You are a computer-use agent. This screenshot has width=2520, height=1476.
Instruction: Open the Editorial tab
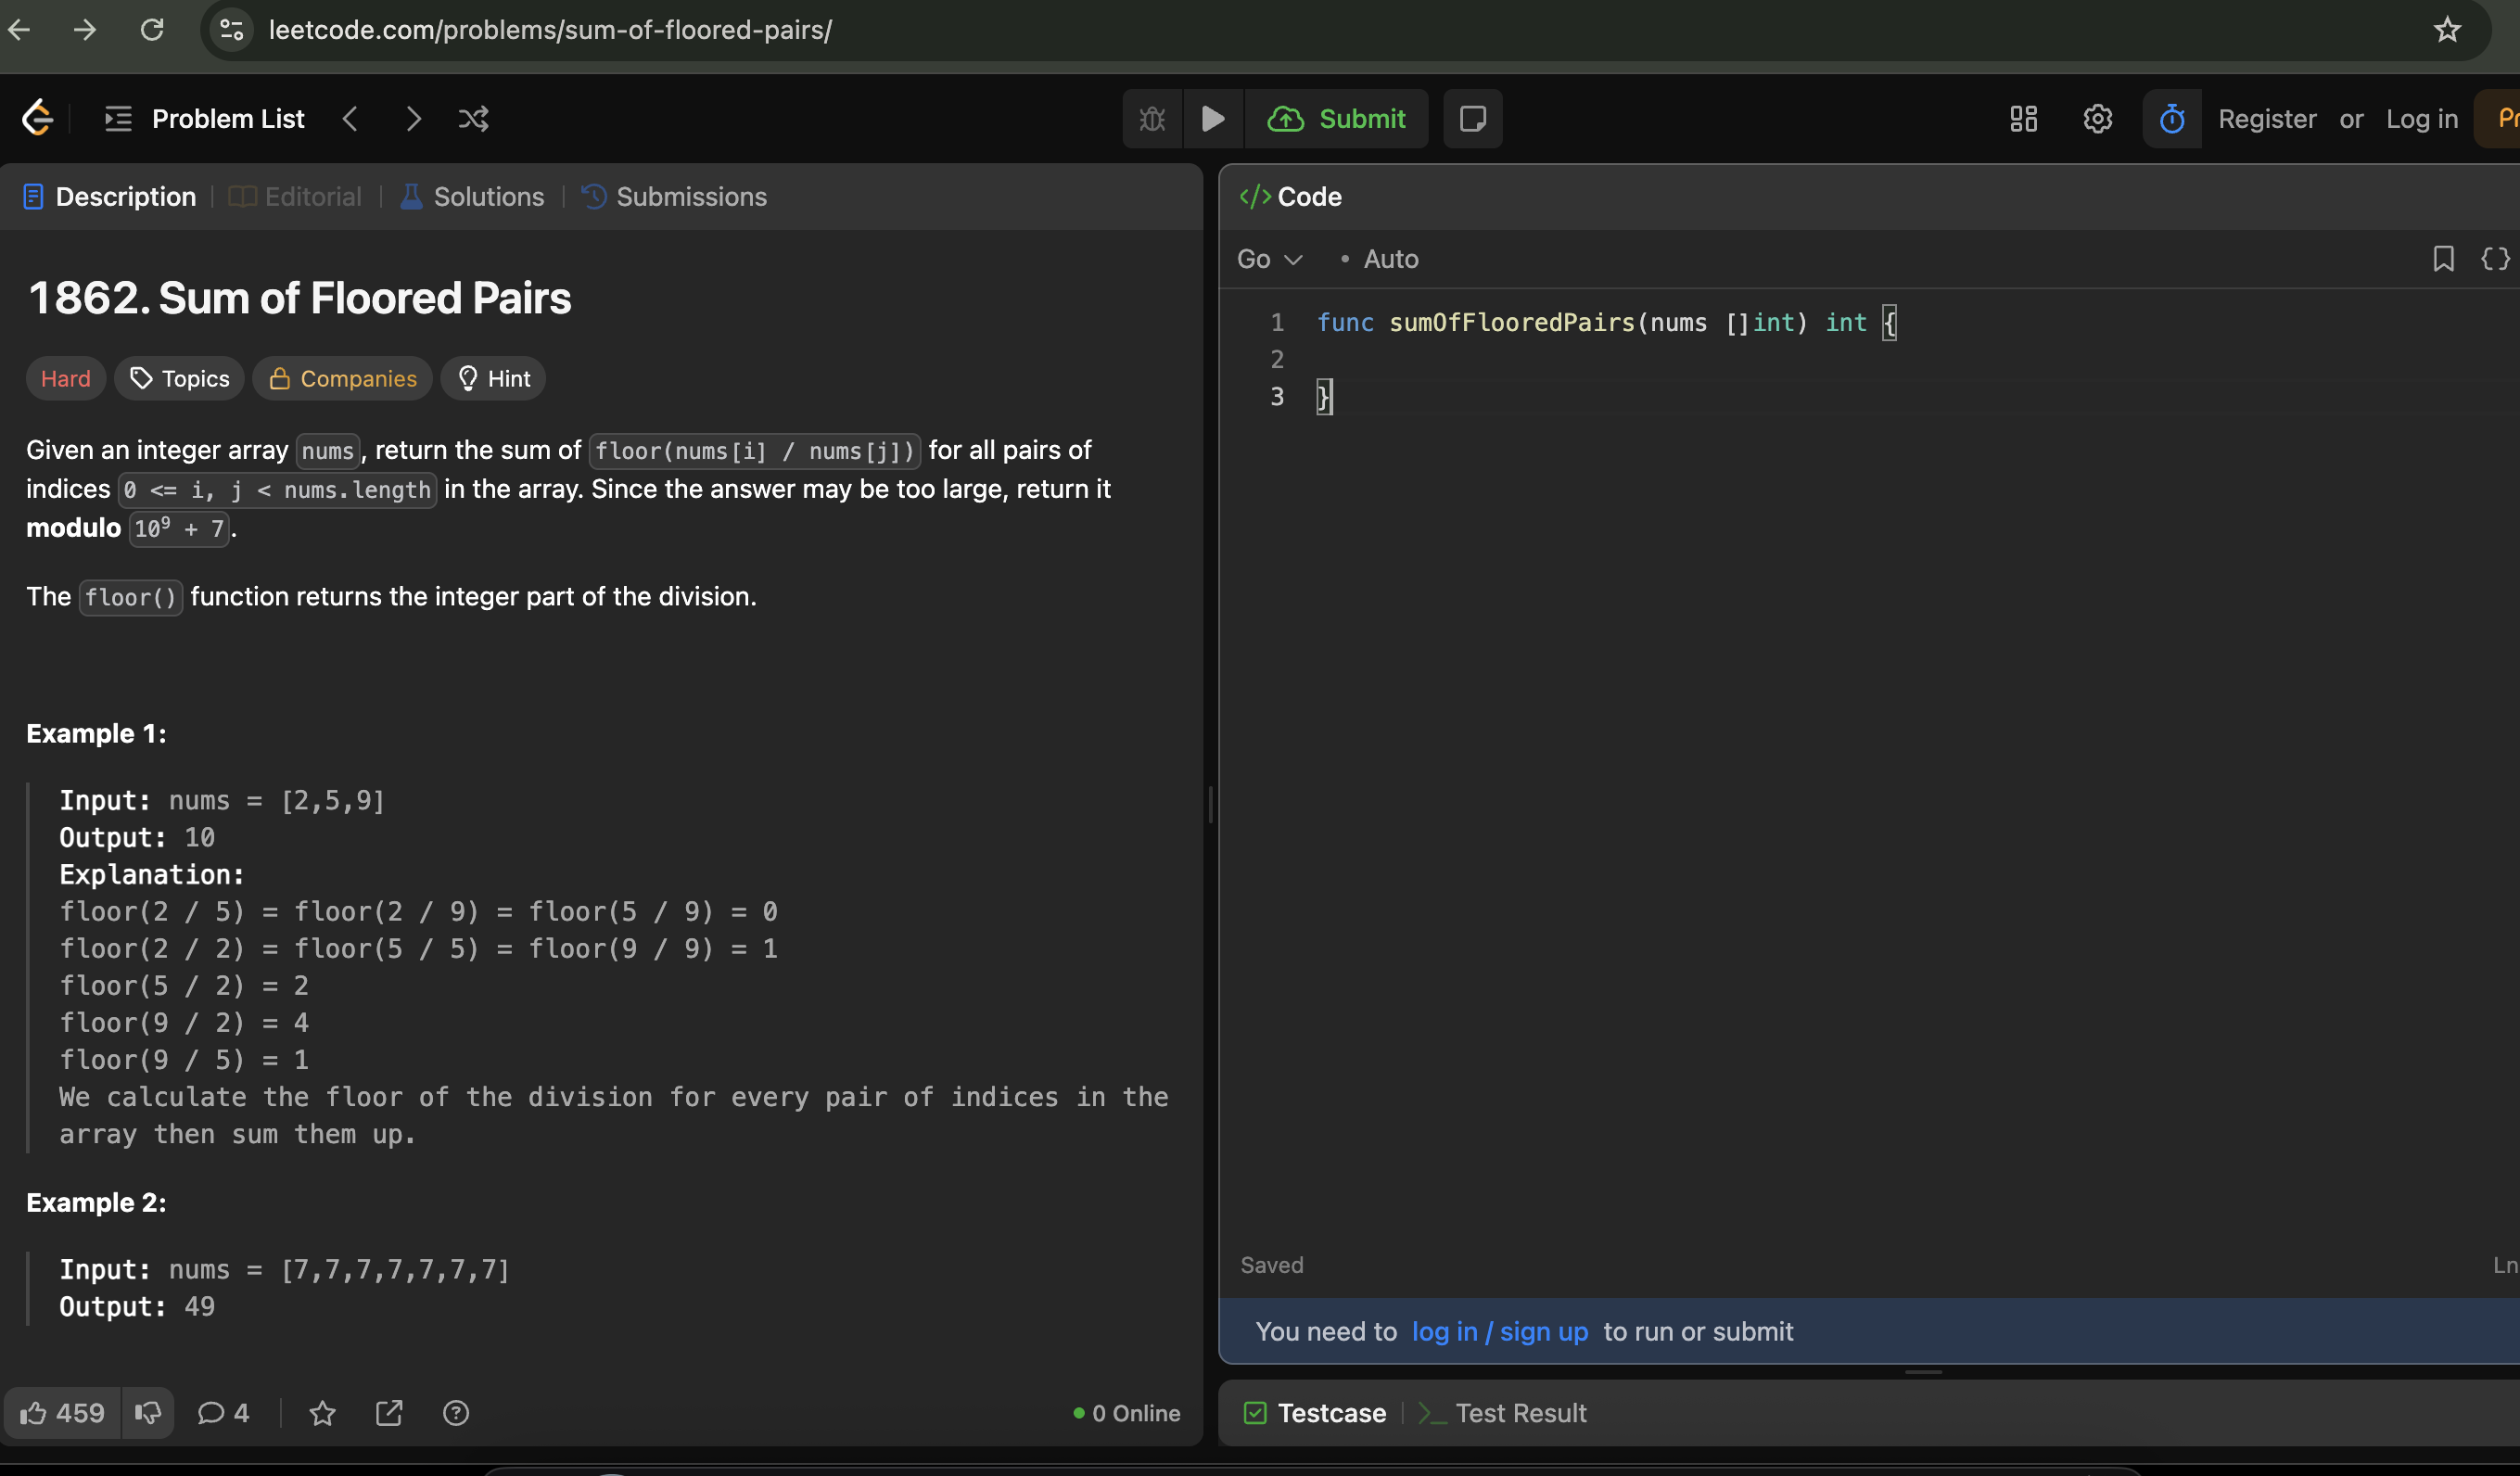(x=296, y=197)
